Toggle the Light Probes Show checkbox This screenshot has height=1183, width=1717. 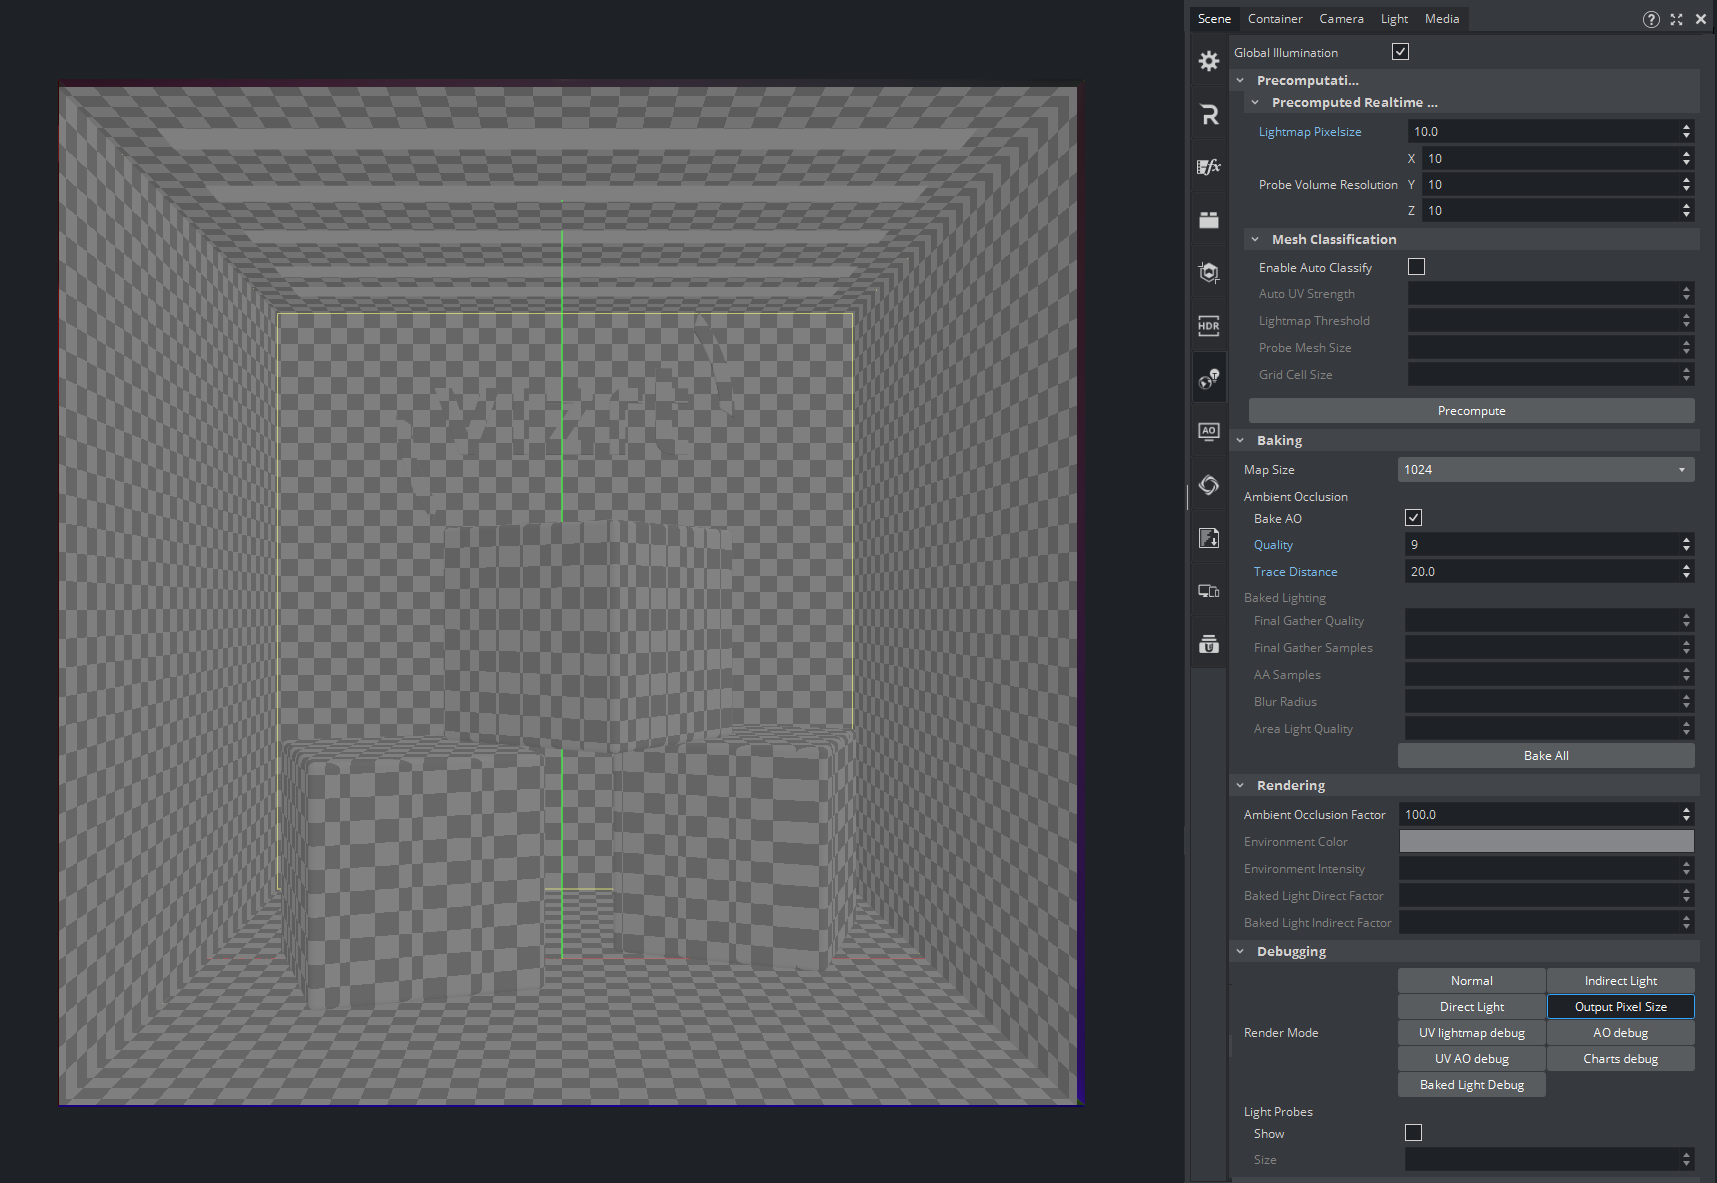[1413, 1133]
